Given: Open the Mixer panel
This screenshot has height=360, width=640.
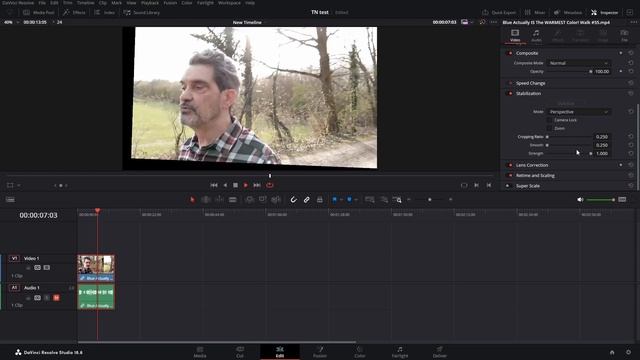Looking at the screenshot, I should point(535,13).
